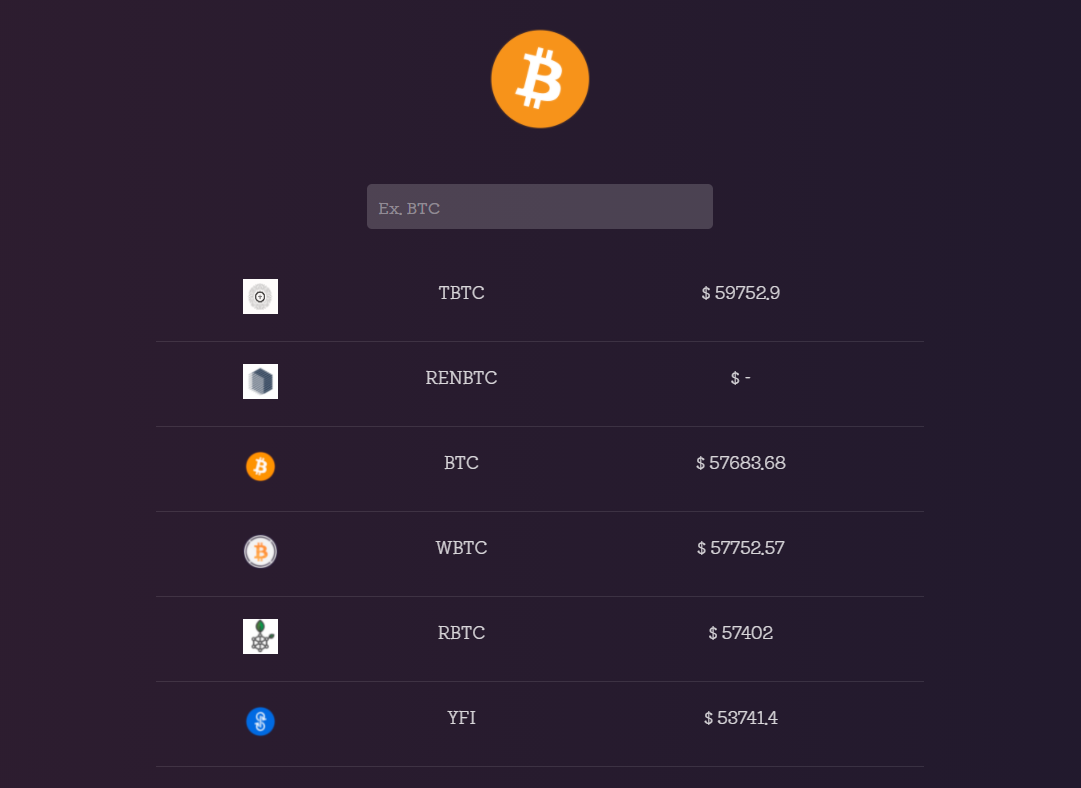Click the TBTC price of 59752.9
The height and width of the screenshot is (788, 1081).
tap(740, 293)
